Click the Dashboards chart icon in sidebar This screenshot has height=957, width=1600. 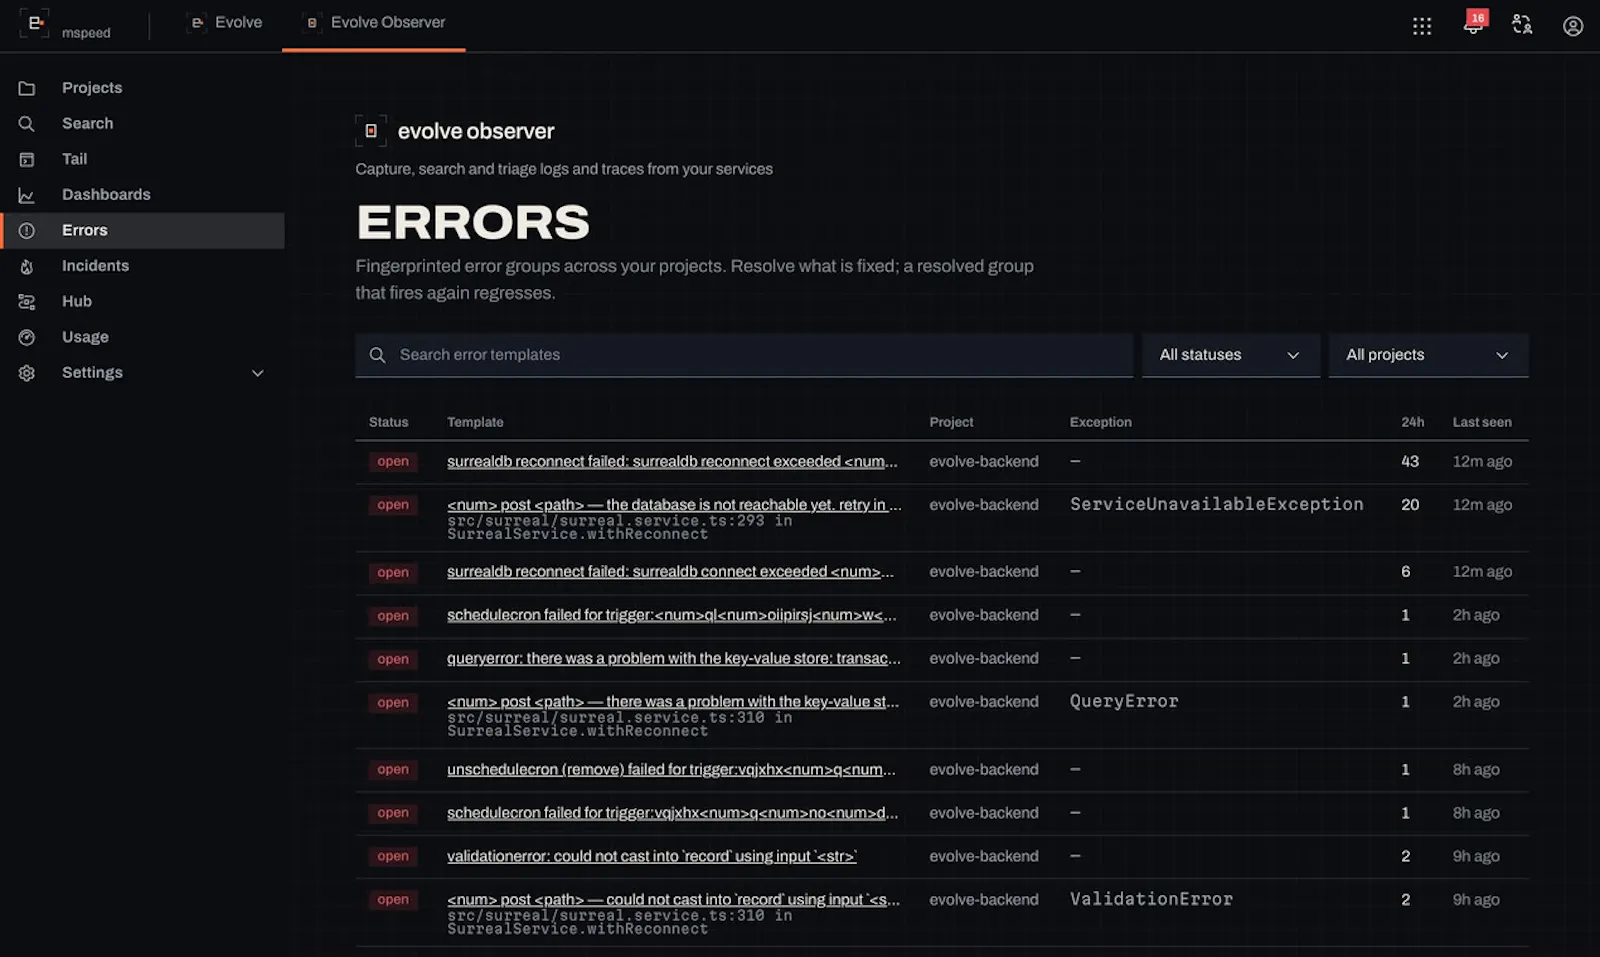pyautogui.click(x=27, y=195)
